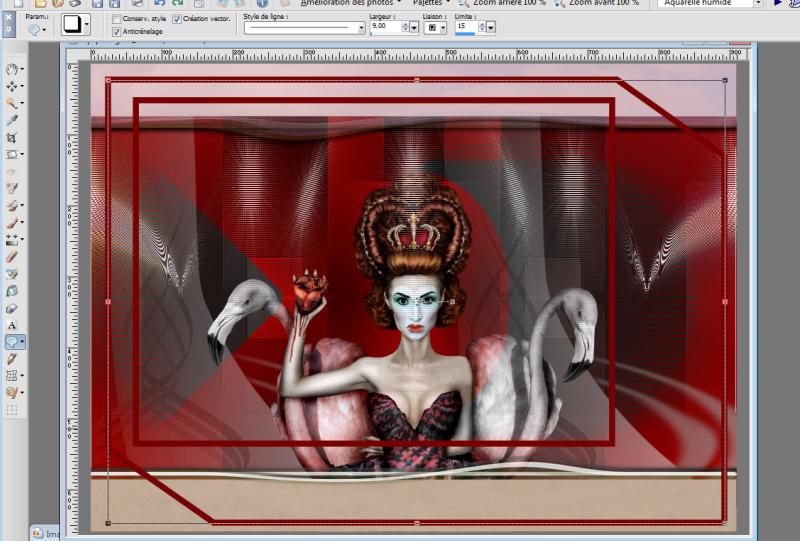Close the tool options palette with X
The image size is (800, 541).
pos(8,17)
